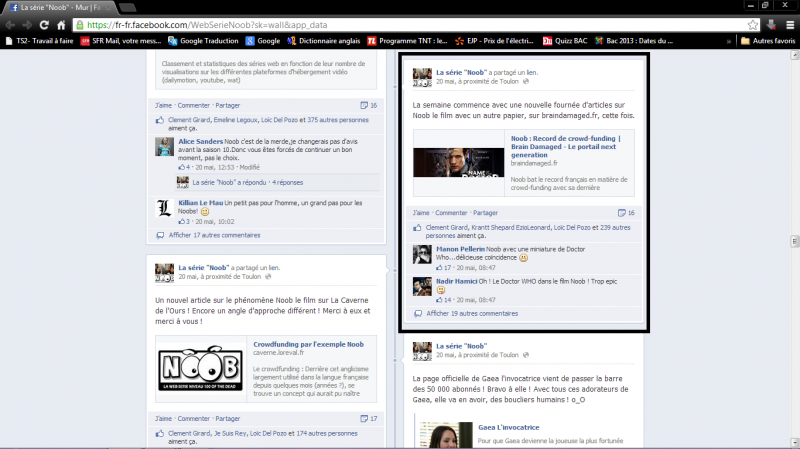Expand Afficher 19 autres commentaires

[x=472, y=314]
